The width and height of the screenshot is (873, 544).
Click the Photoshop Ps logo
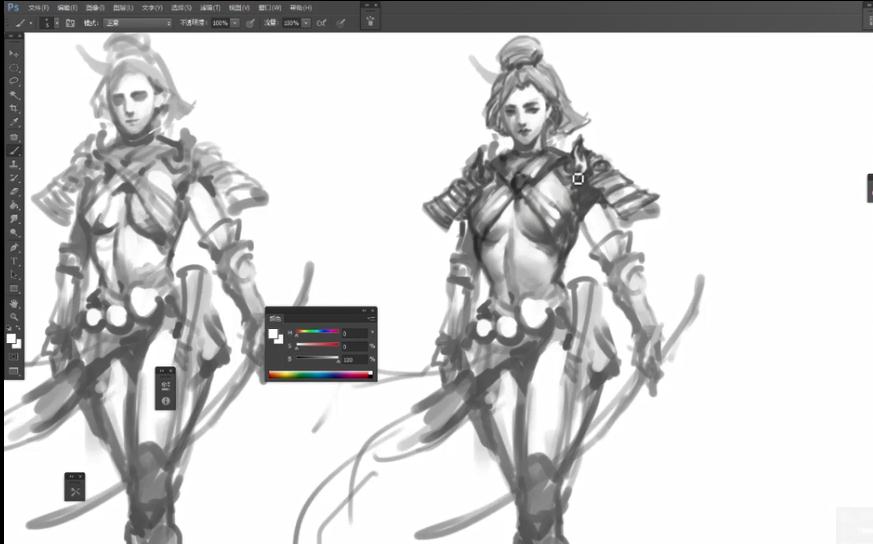tap(13, 8)
